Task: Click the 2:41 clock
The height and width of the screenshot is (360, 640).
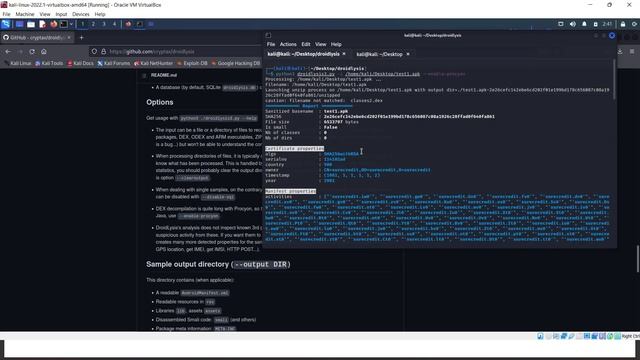Action: point(607,24)
